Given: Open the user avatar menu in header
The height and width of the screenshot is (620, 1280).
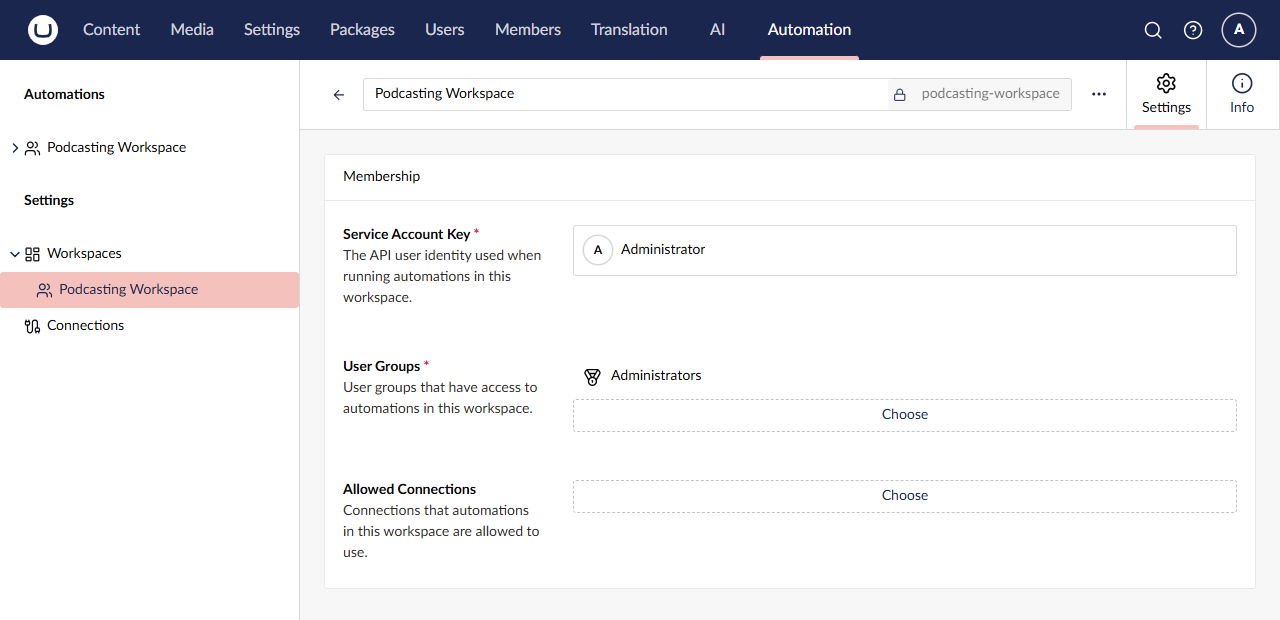Looking at the screenshot, I should point(1239,30).
